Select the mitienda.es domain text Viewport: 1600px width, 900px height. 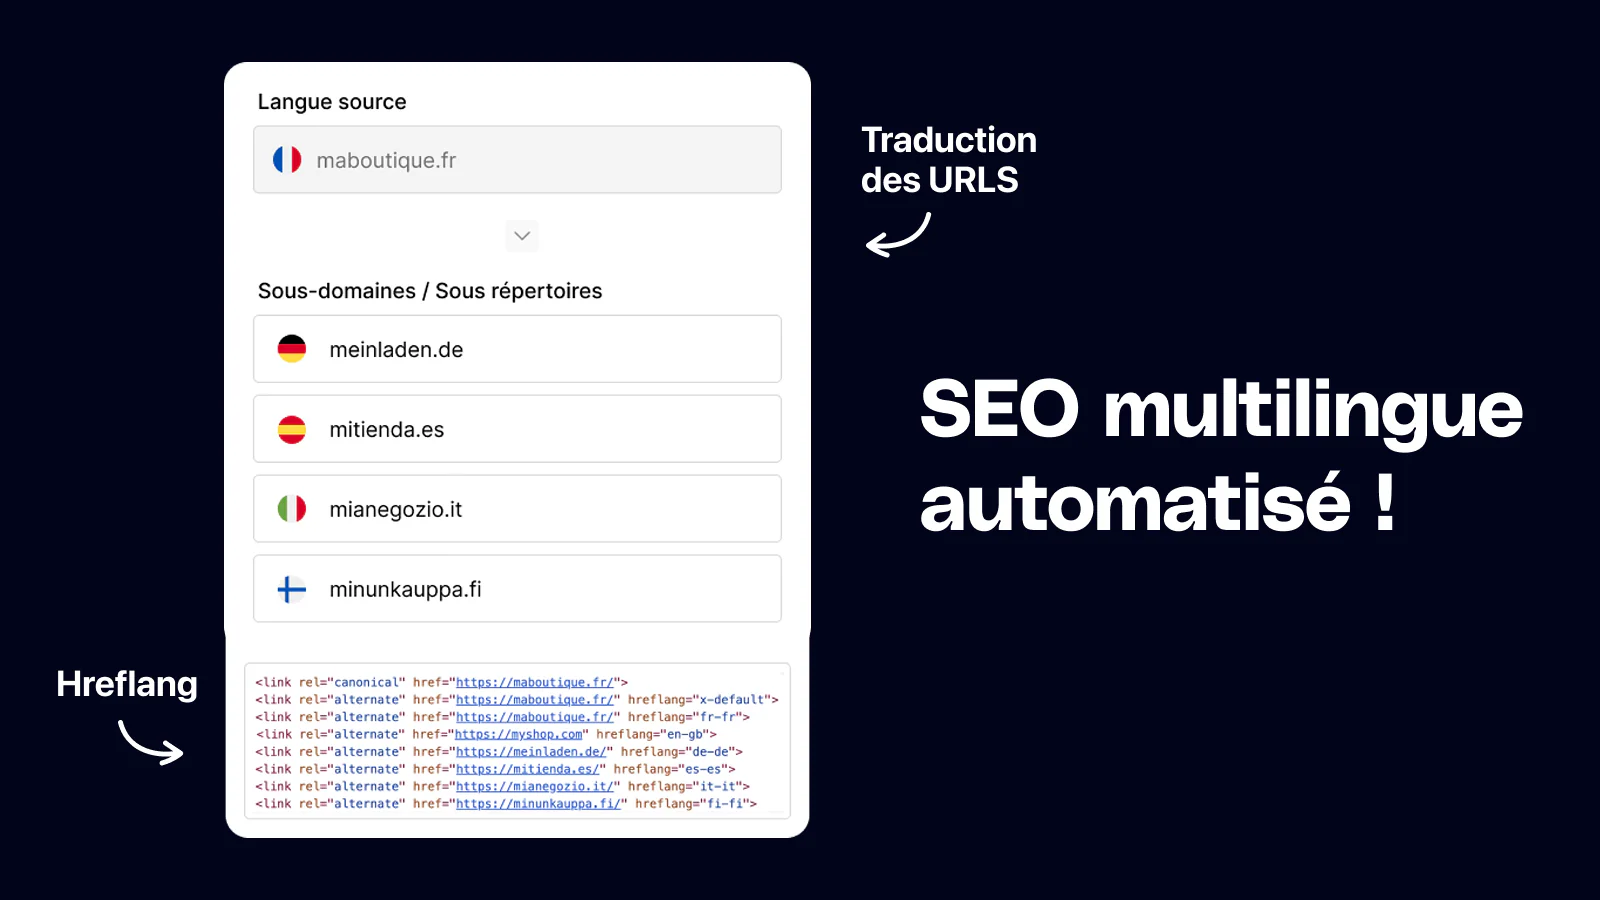pyautogui.click(x=387, y=430)
